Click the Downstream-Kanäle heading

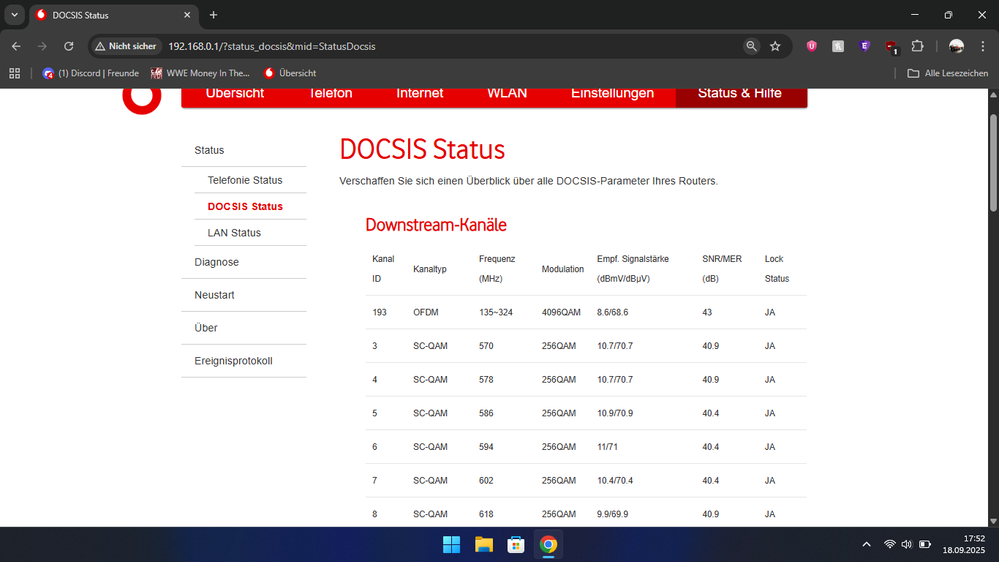click(x=436, y=225)
